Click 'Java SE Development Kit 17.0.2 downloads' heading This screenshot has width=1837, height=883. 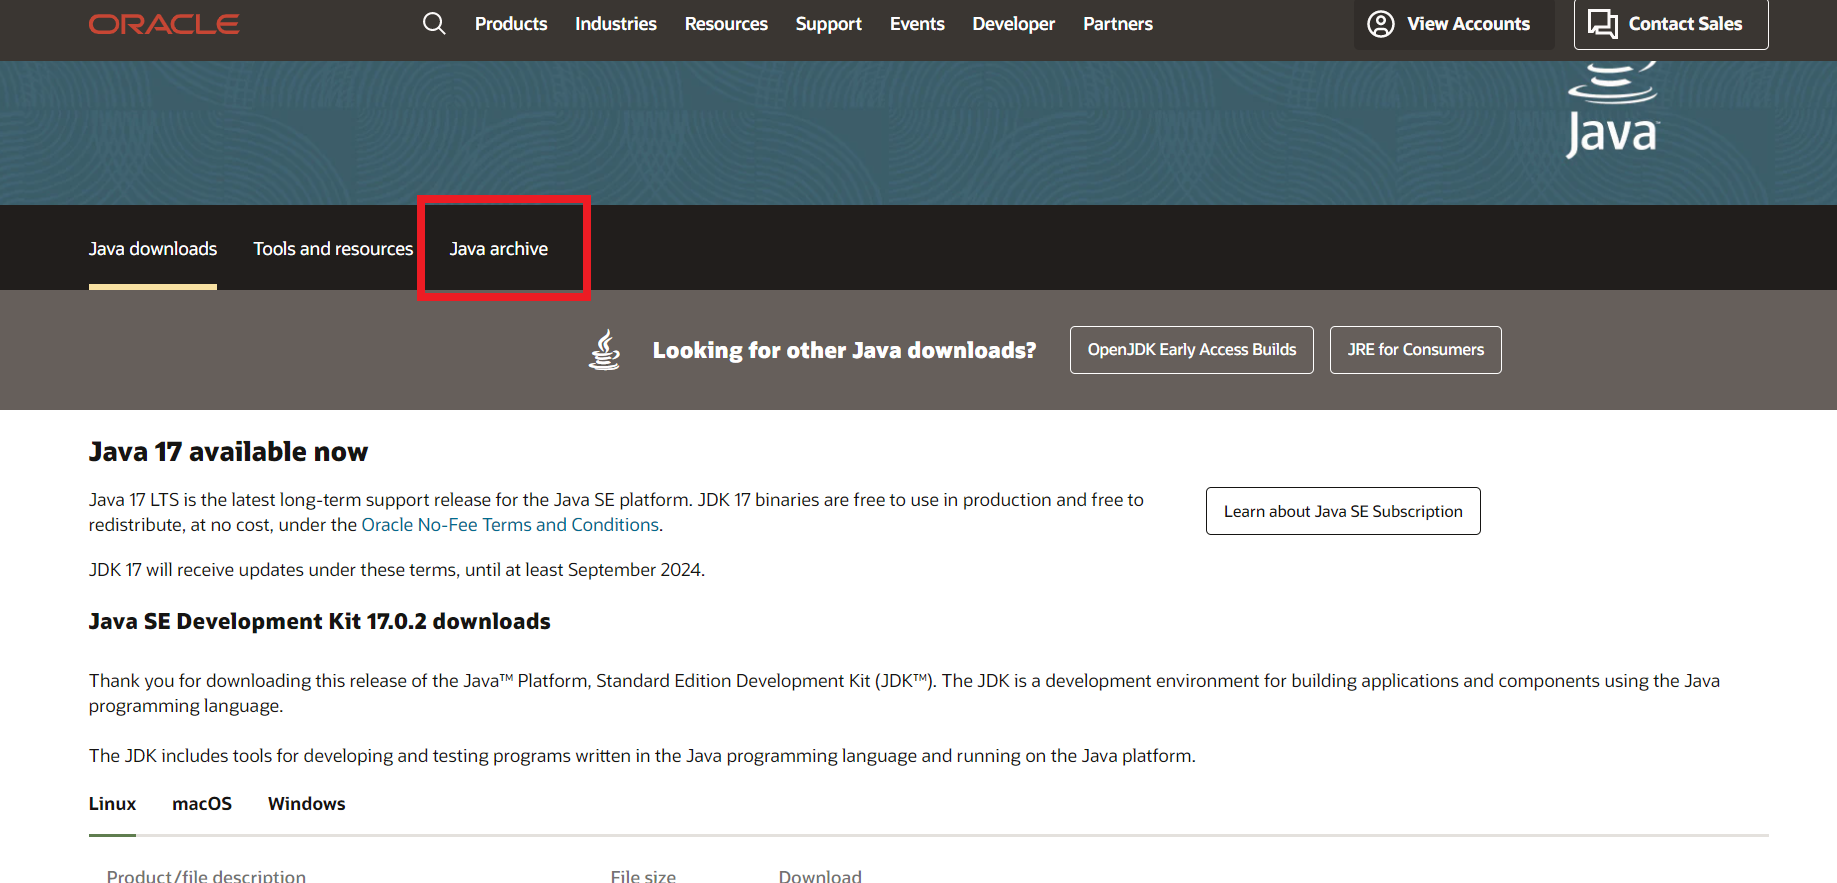[320, 622]
